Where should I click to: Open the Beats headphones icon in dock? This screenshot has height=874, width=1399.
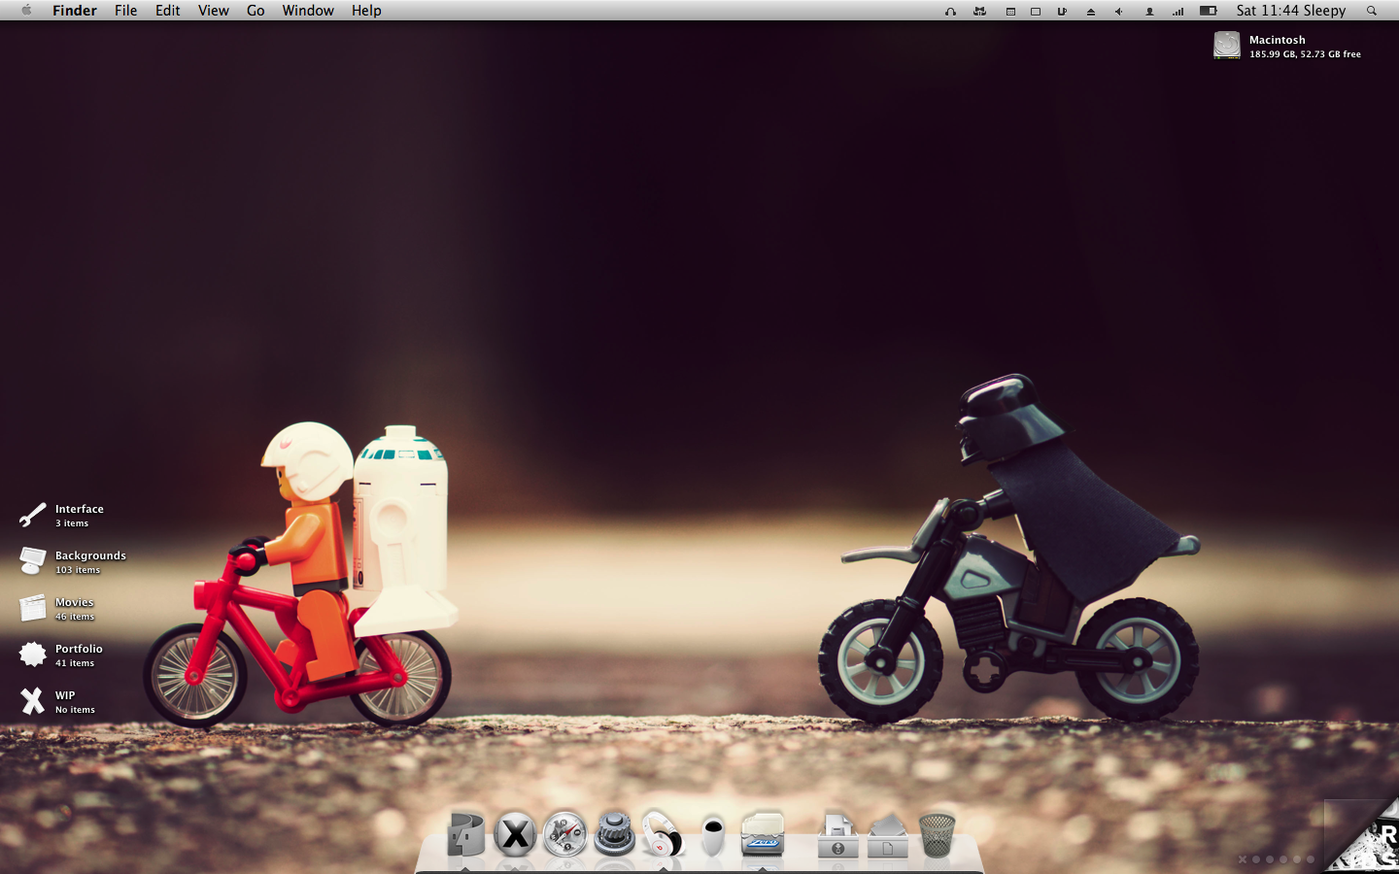pos(662,834)
